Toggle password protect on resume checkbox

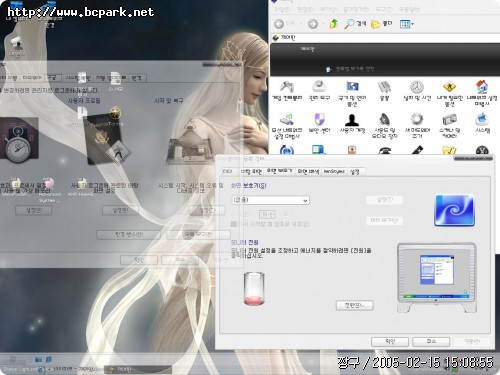point(234,224)
